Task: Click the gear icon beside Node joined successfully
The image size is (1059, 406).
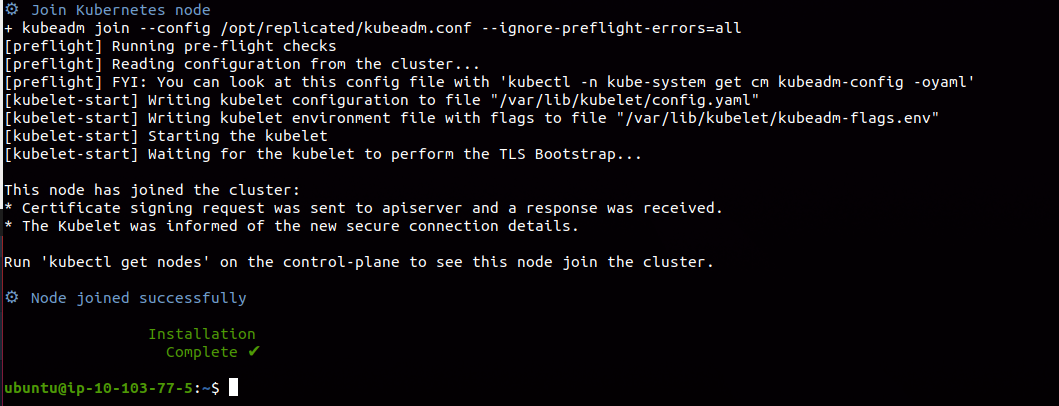Action: tap(11, 297)
